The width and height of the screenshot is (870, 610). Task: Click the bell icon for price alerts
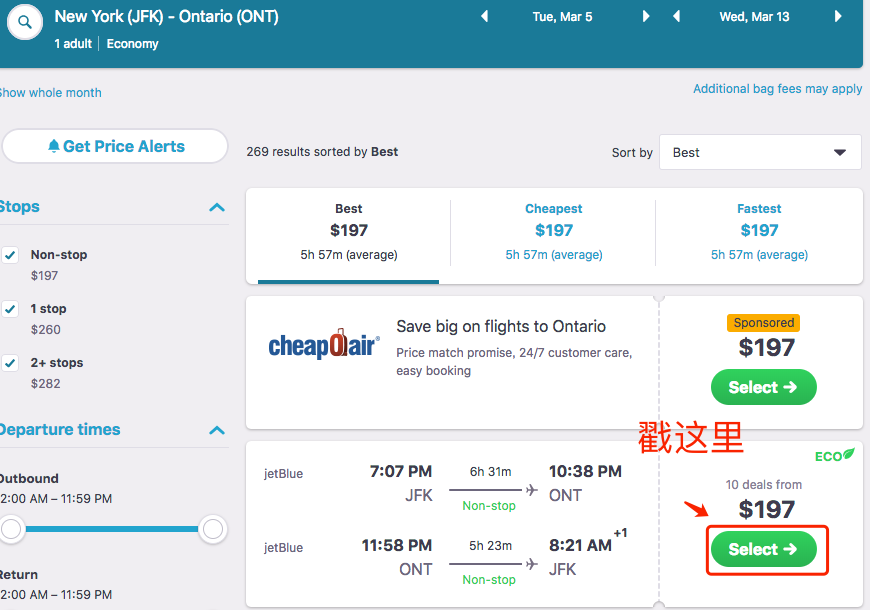[53, 146]
